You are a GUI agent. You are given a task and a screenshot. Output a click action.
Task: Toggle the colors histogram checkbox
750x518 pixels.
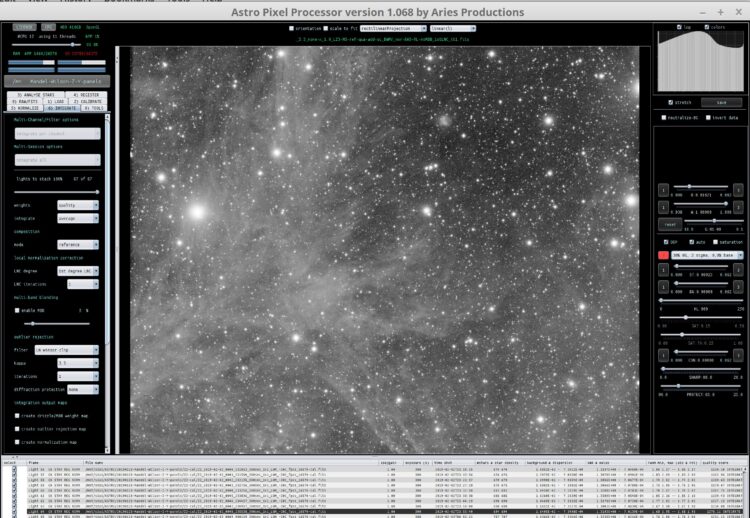[706, 27]
